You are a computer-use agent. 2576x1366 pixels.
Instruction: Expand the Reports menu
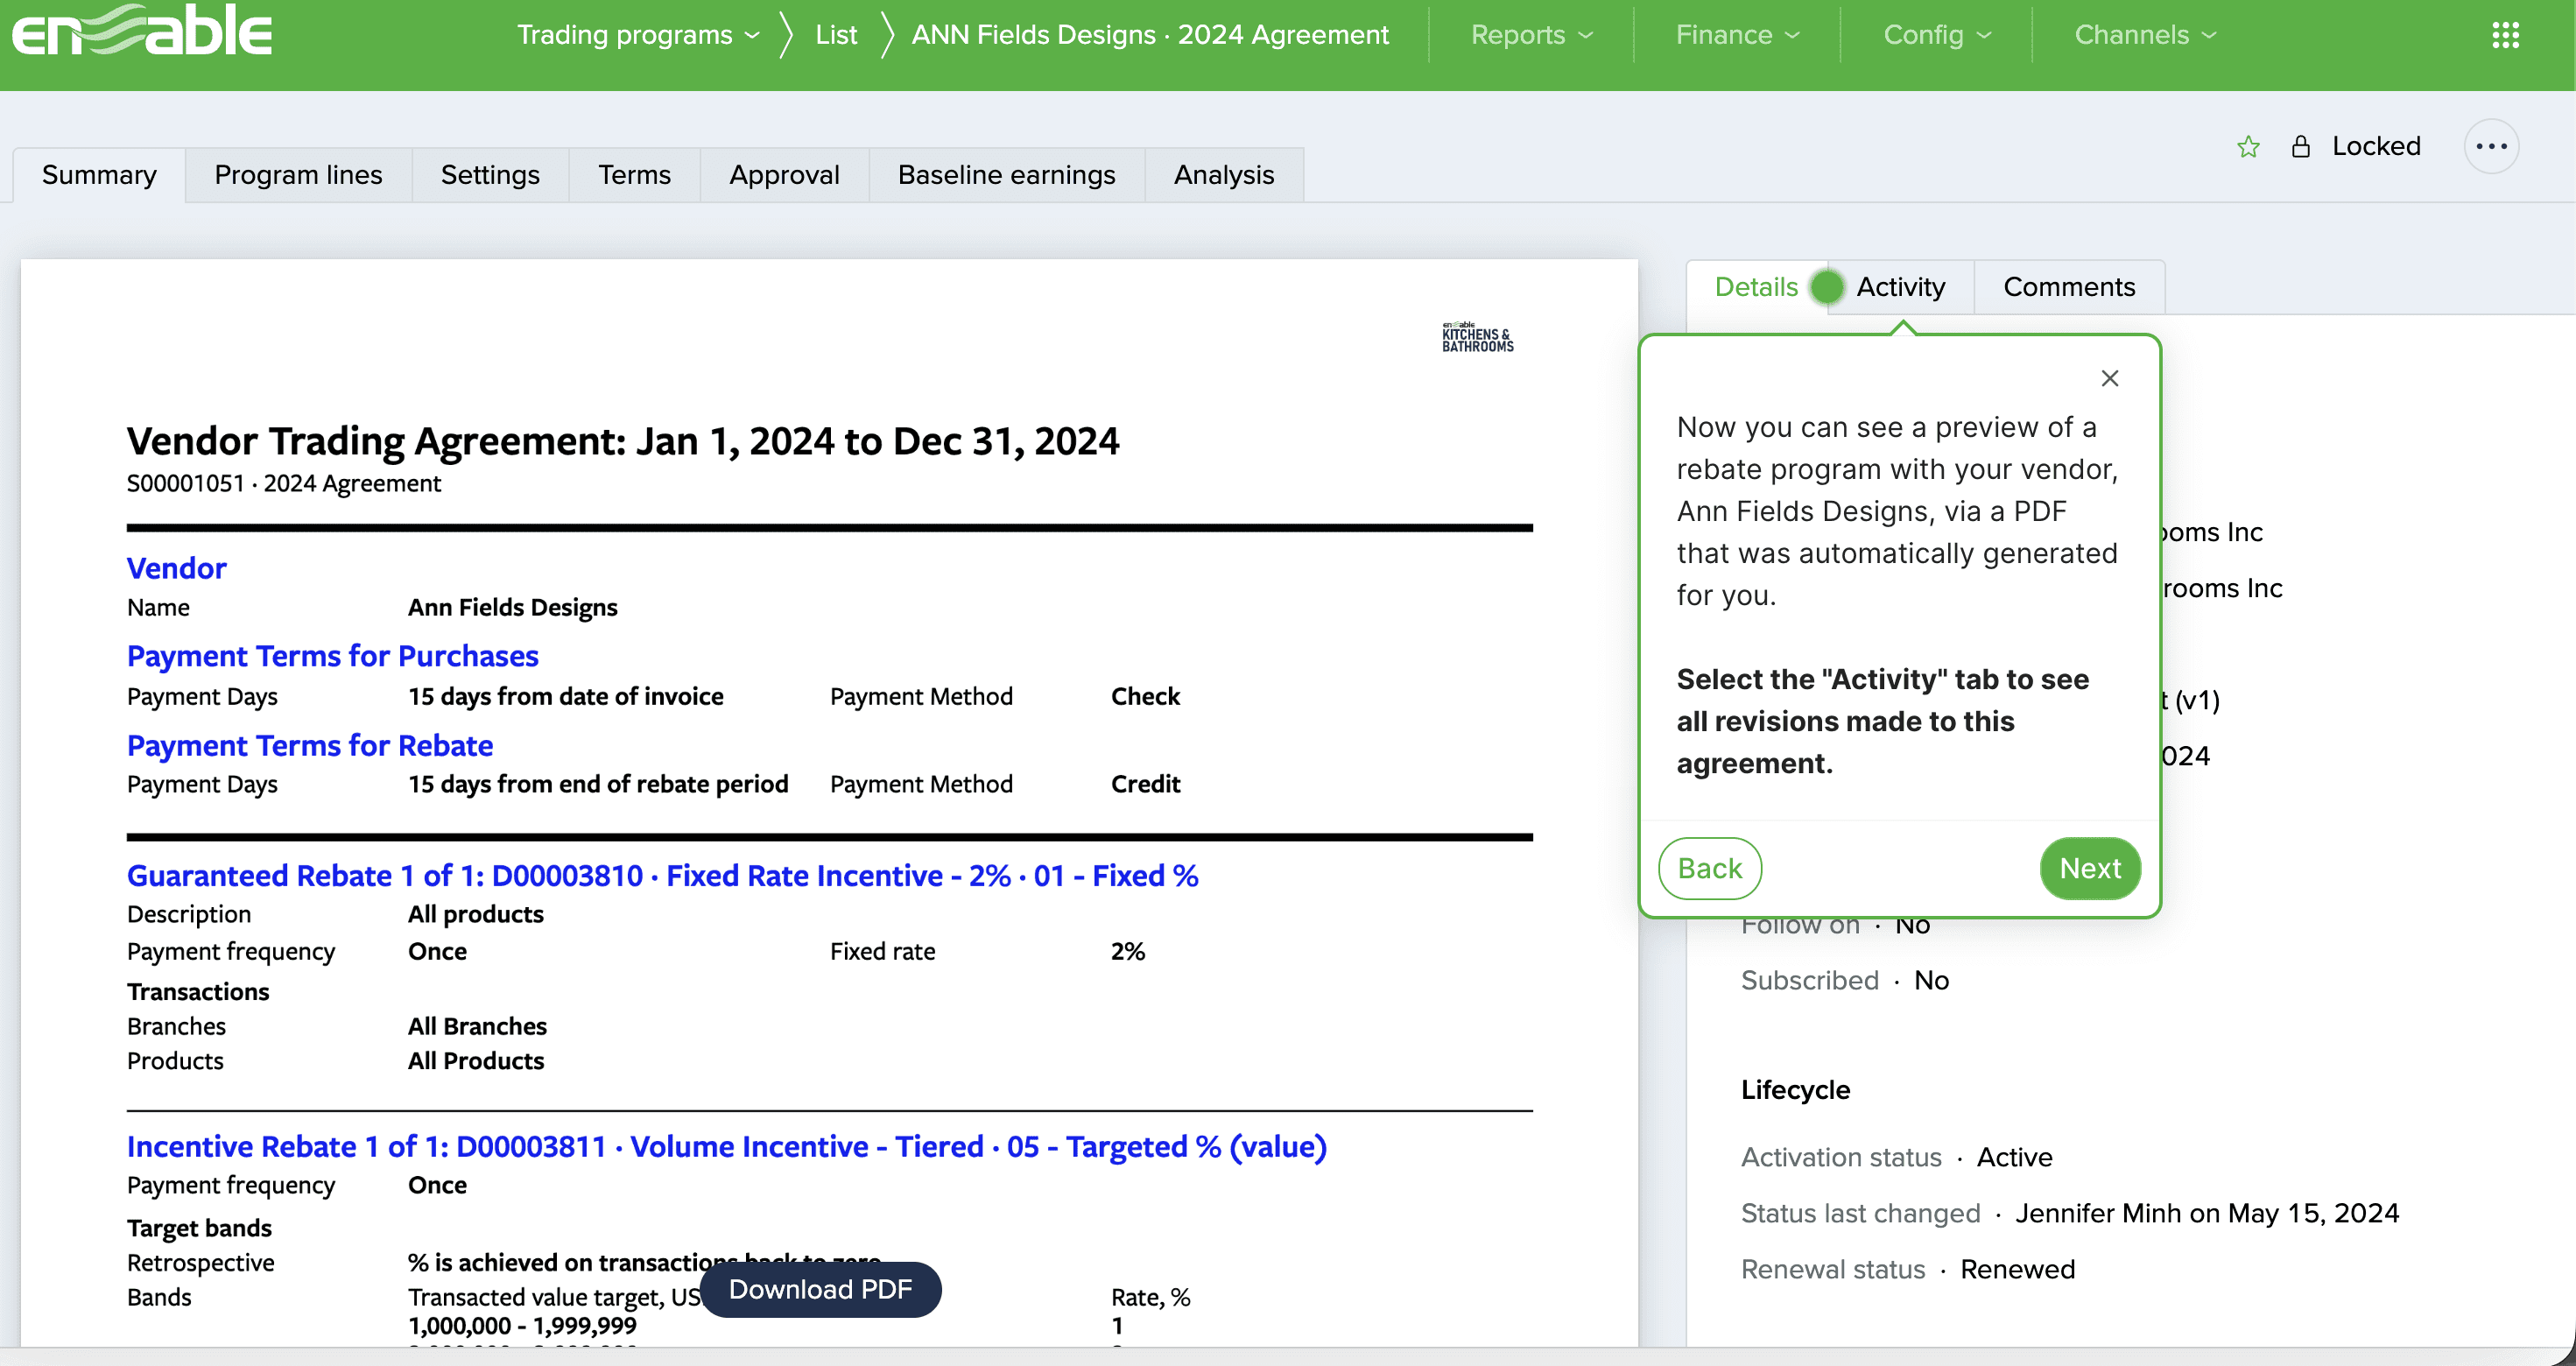click(1531, 35)
